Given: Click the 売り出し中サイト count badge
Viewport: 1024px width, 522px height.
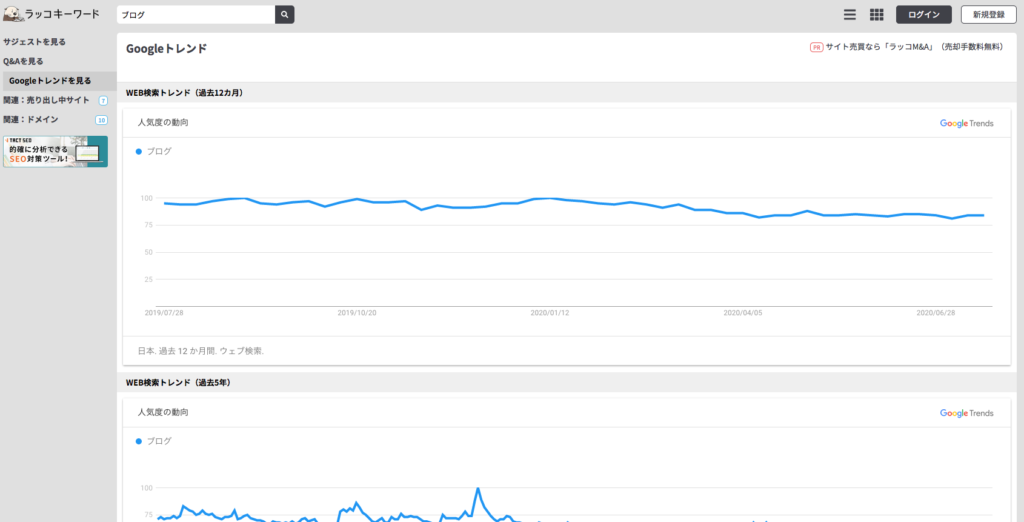Looking at the screenshot, I should pyautogui.click(x=103, y=100).
